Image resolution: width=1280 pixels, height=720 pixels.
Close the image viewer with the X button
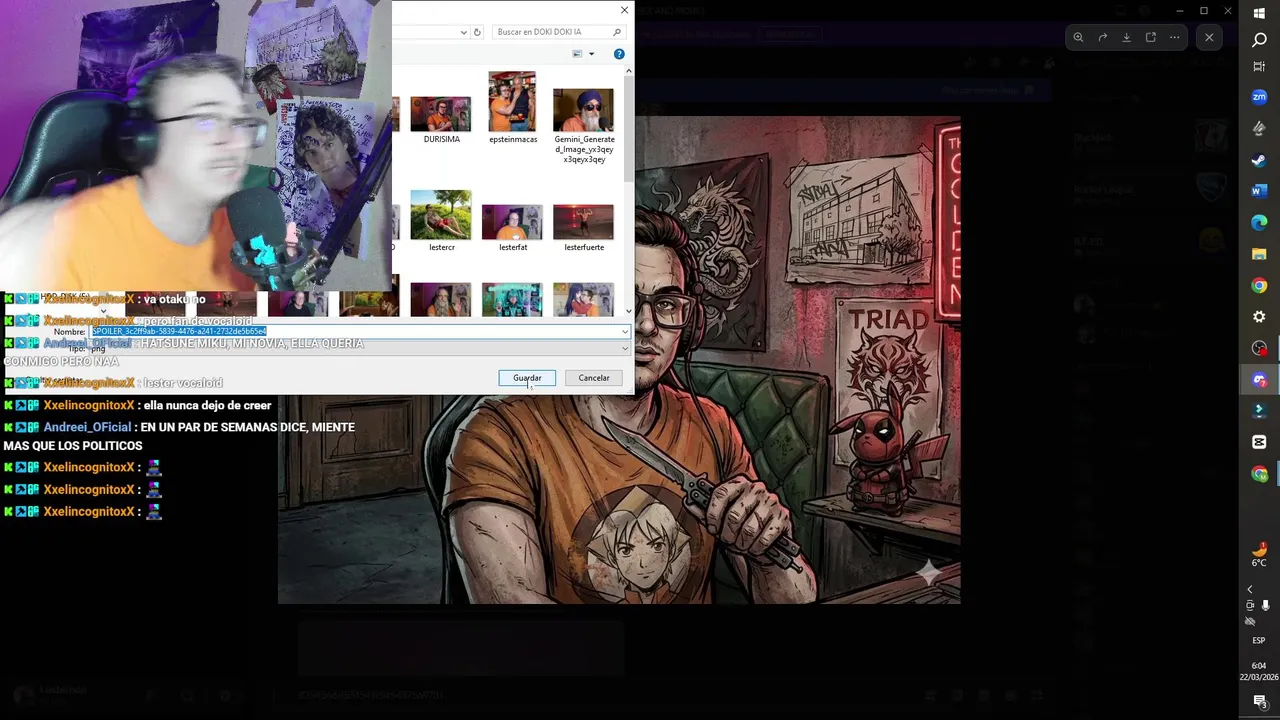tap(1209, 37)
